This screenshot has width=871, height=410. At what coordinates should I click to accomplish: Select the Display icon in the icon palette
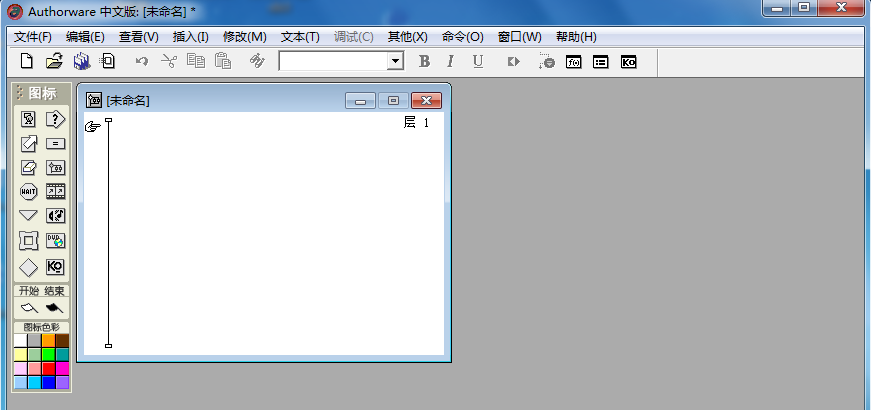(28, 119)
